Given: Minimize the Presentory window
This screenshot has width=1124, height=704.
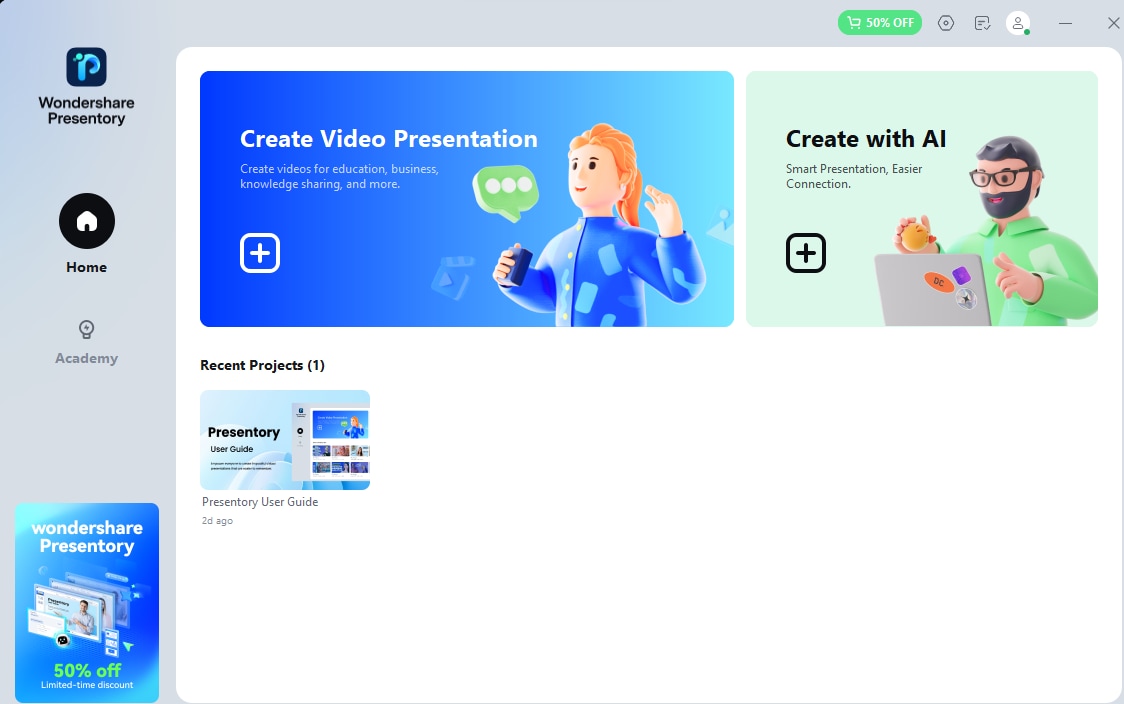Looking at the screenshot, I should (x=1065, y=23).
